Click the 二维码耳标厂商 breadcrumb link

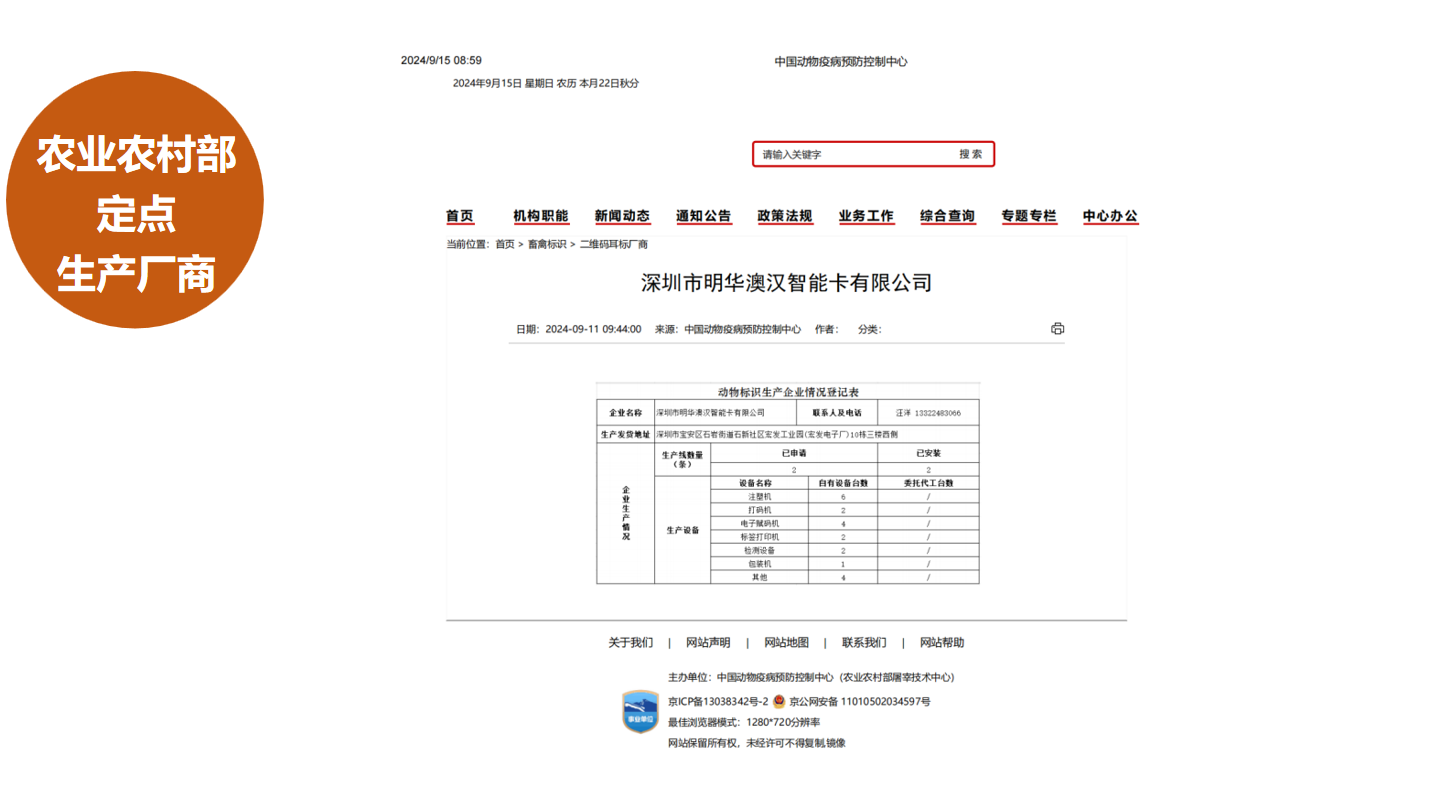point(614,244)
